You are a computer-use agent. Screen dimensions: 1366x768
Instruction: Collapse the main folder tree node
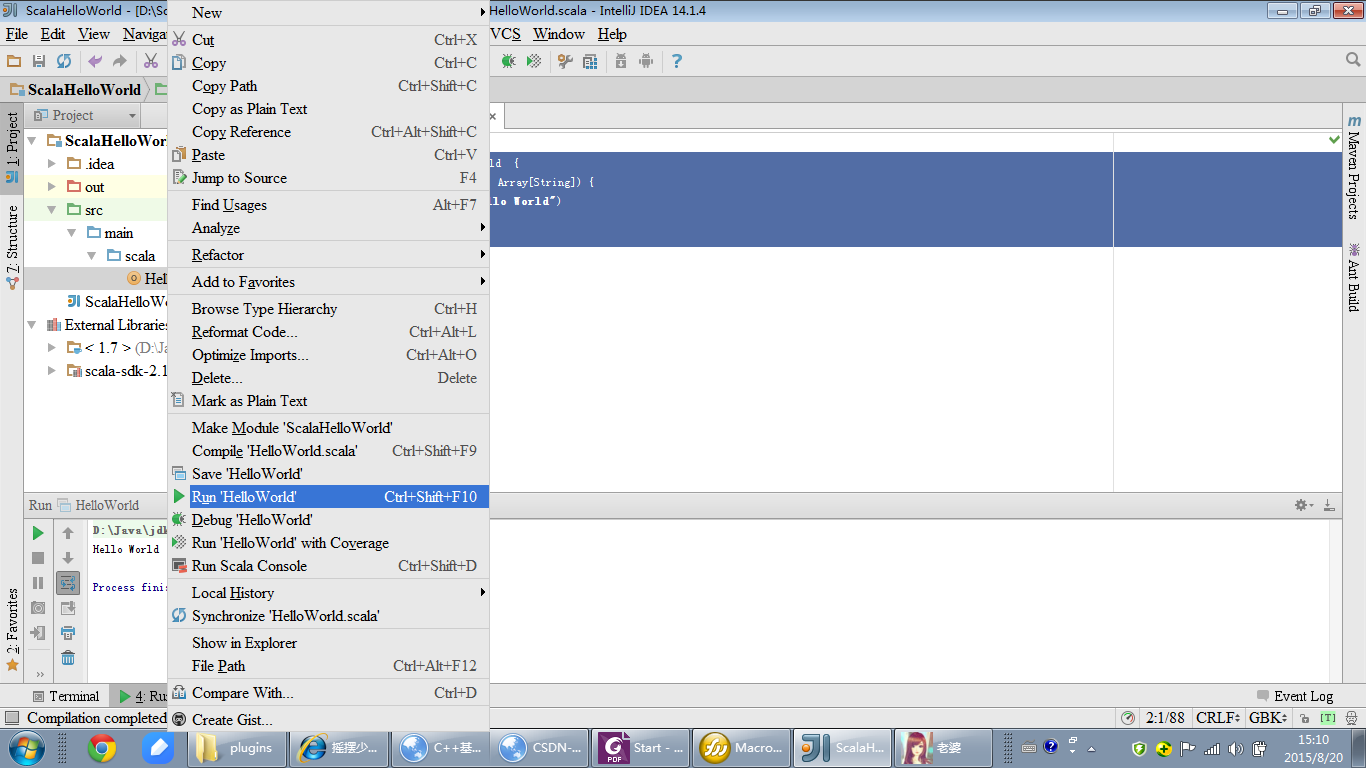(72, 232)
